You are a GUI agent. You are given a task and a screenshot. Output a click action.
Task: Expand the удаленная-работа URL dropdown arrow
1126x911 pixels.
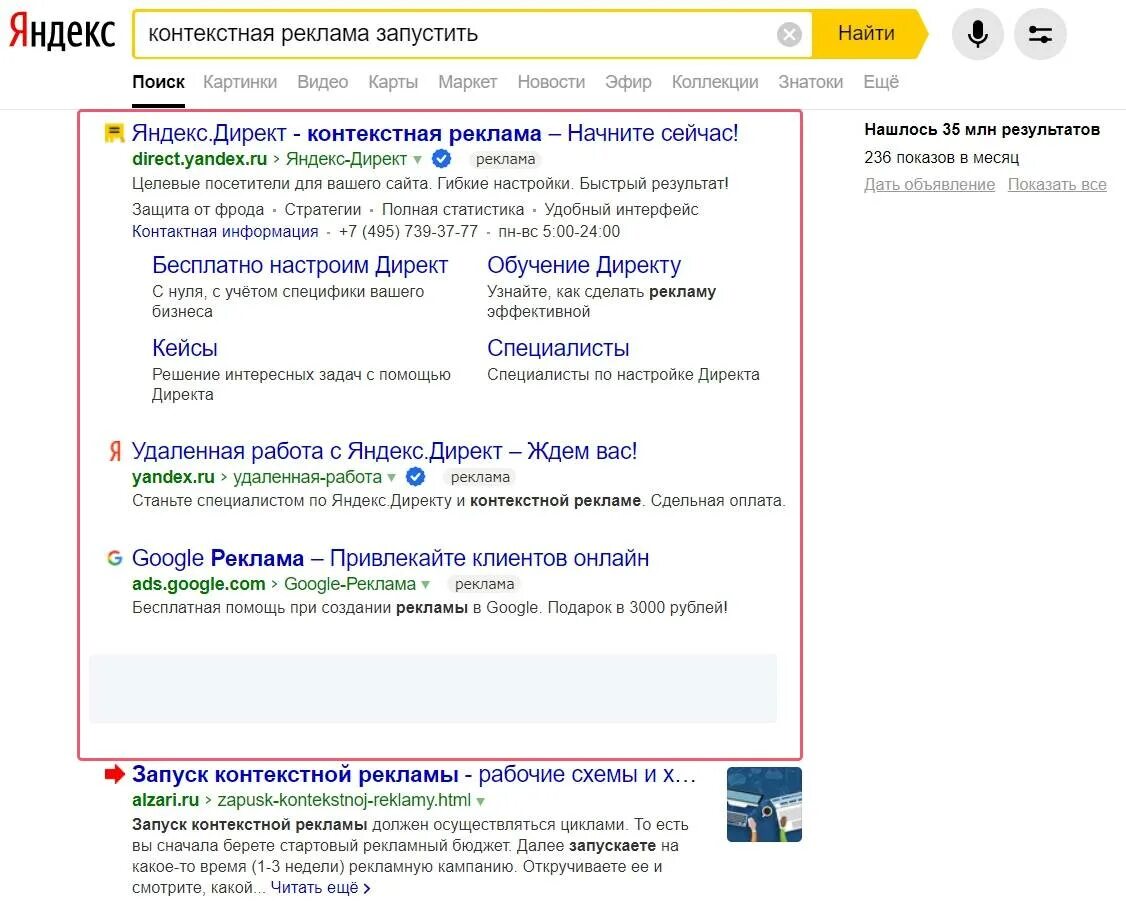(391, 477)
